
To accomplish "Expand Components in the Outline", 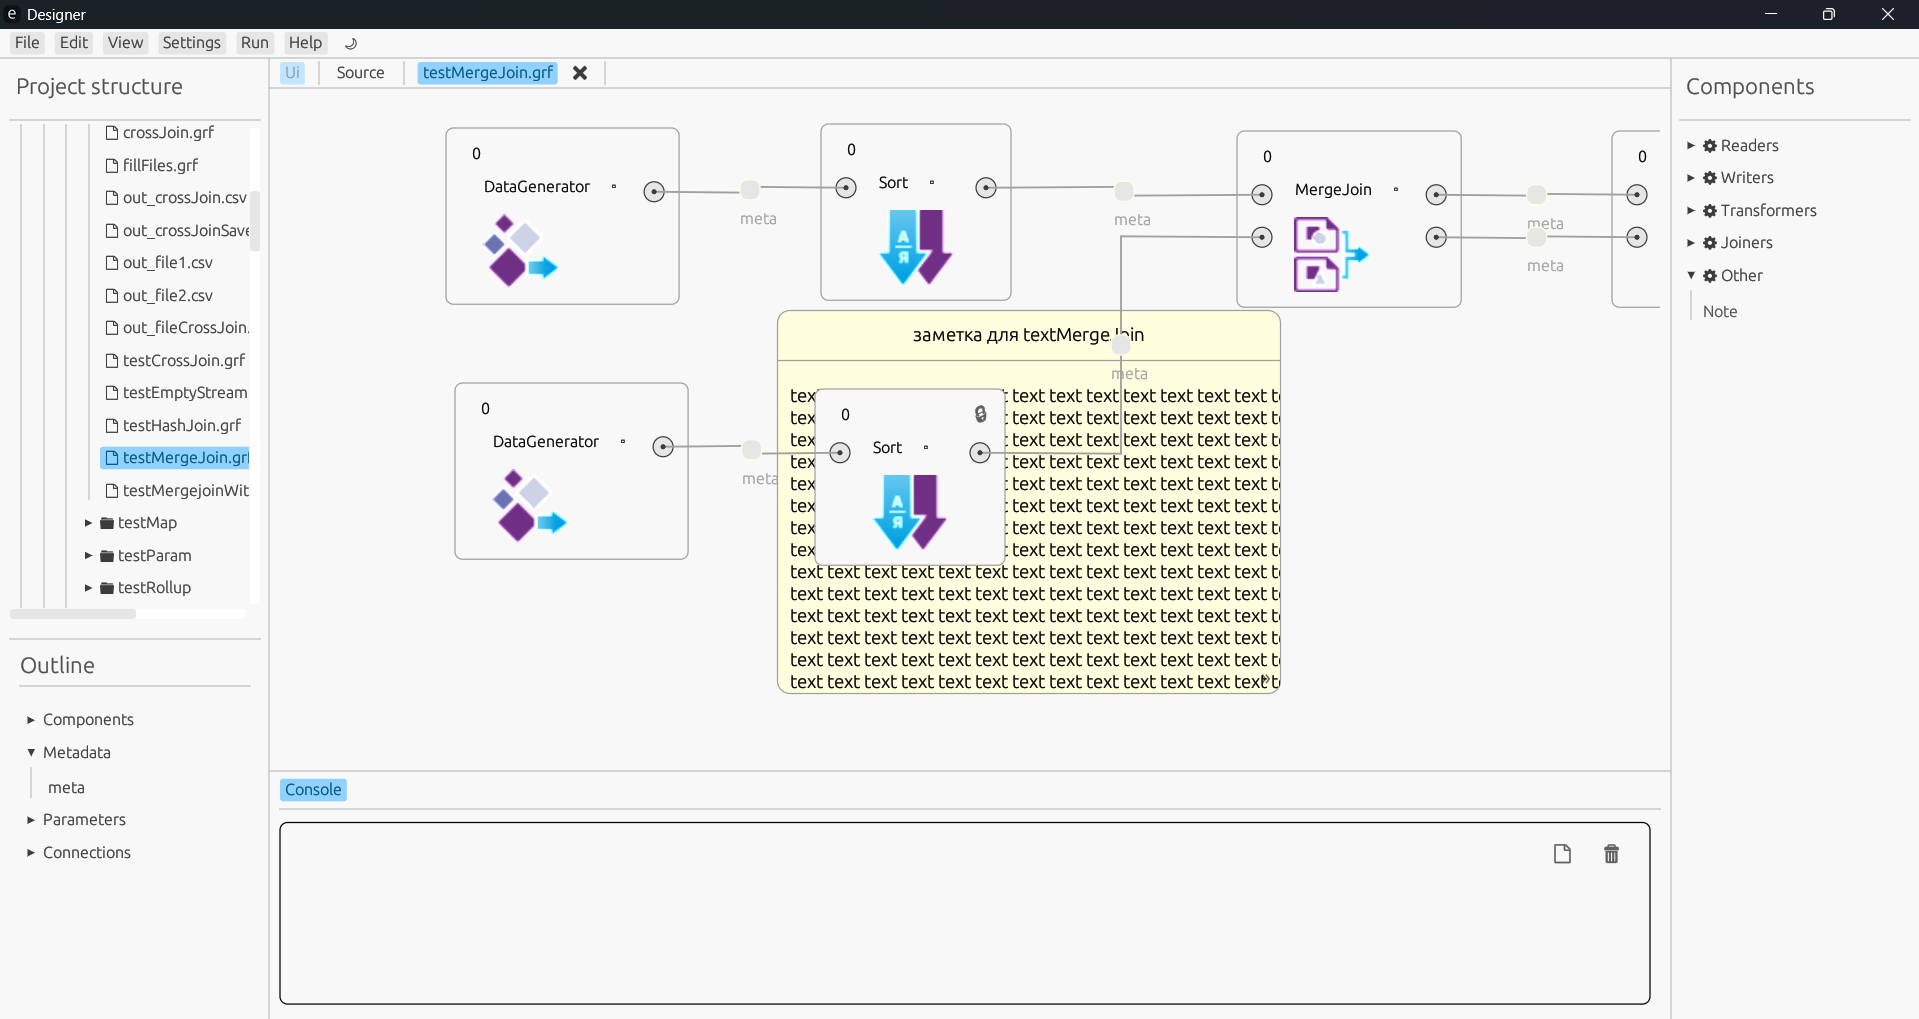I will point(31,720).
